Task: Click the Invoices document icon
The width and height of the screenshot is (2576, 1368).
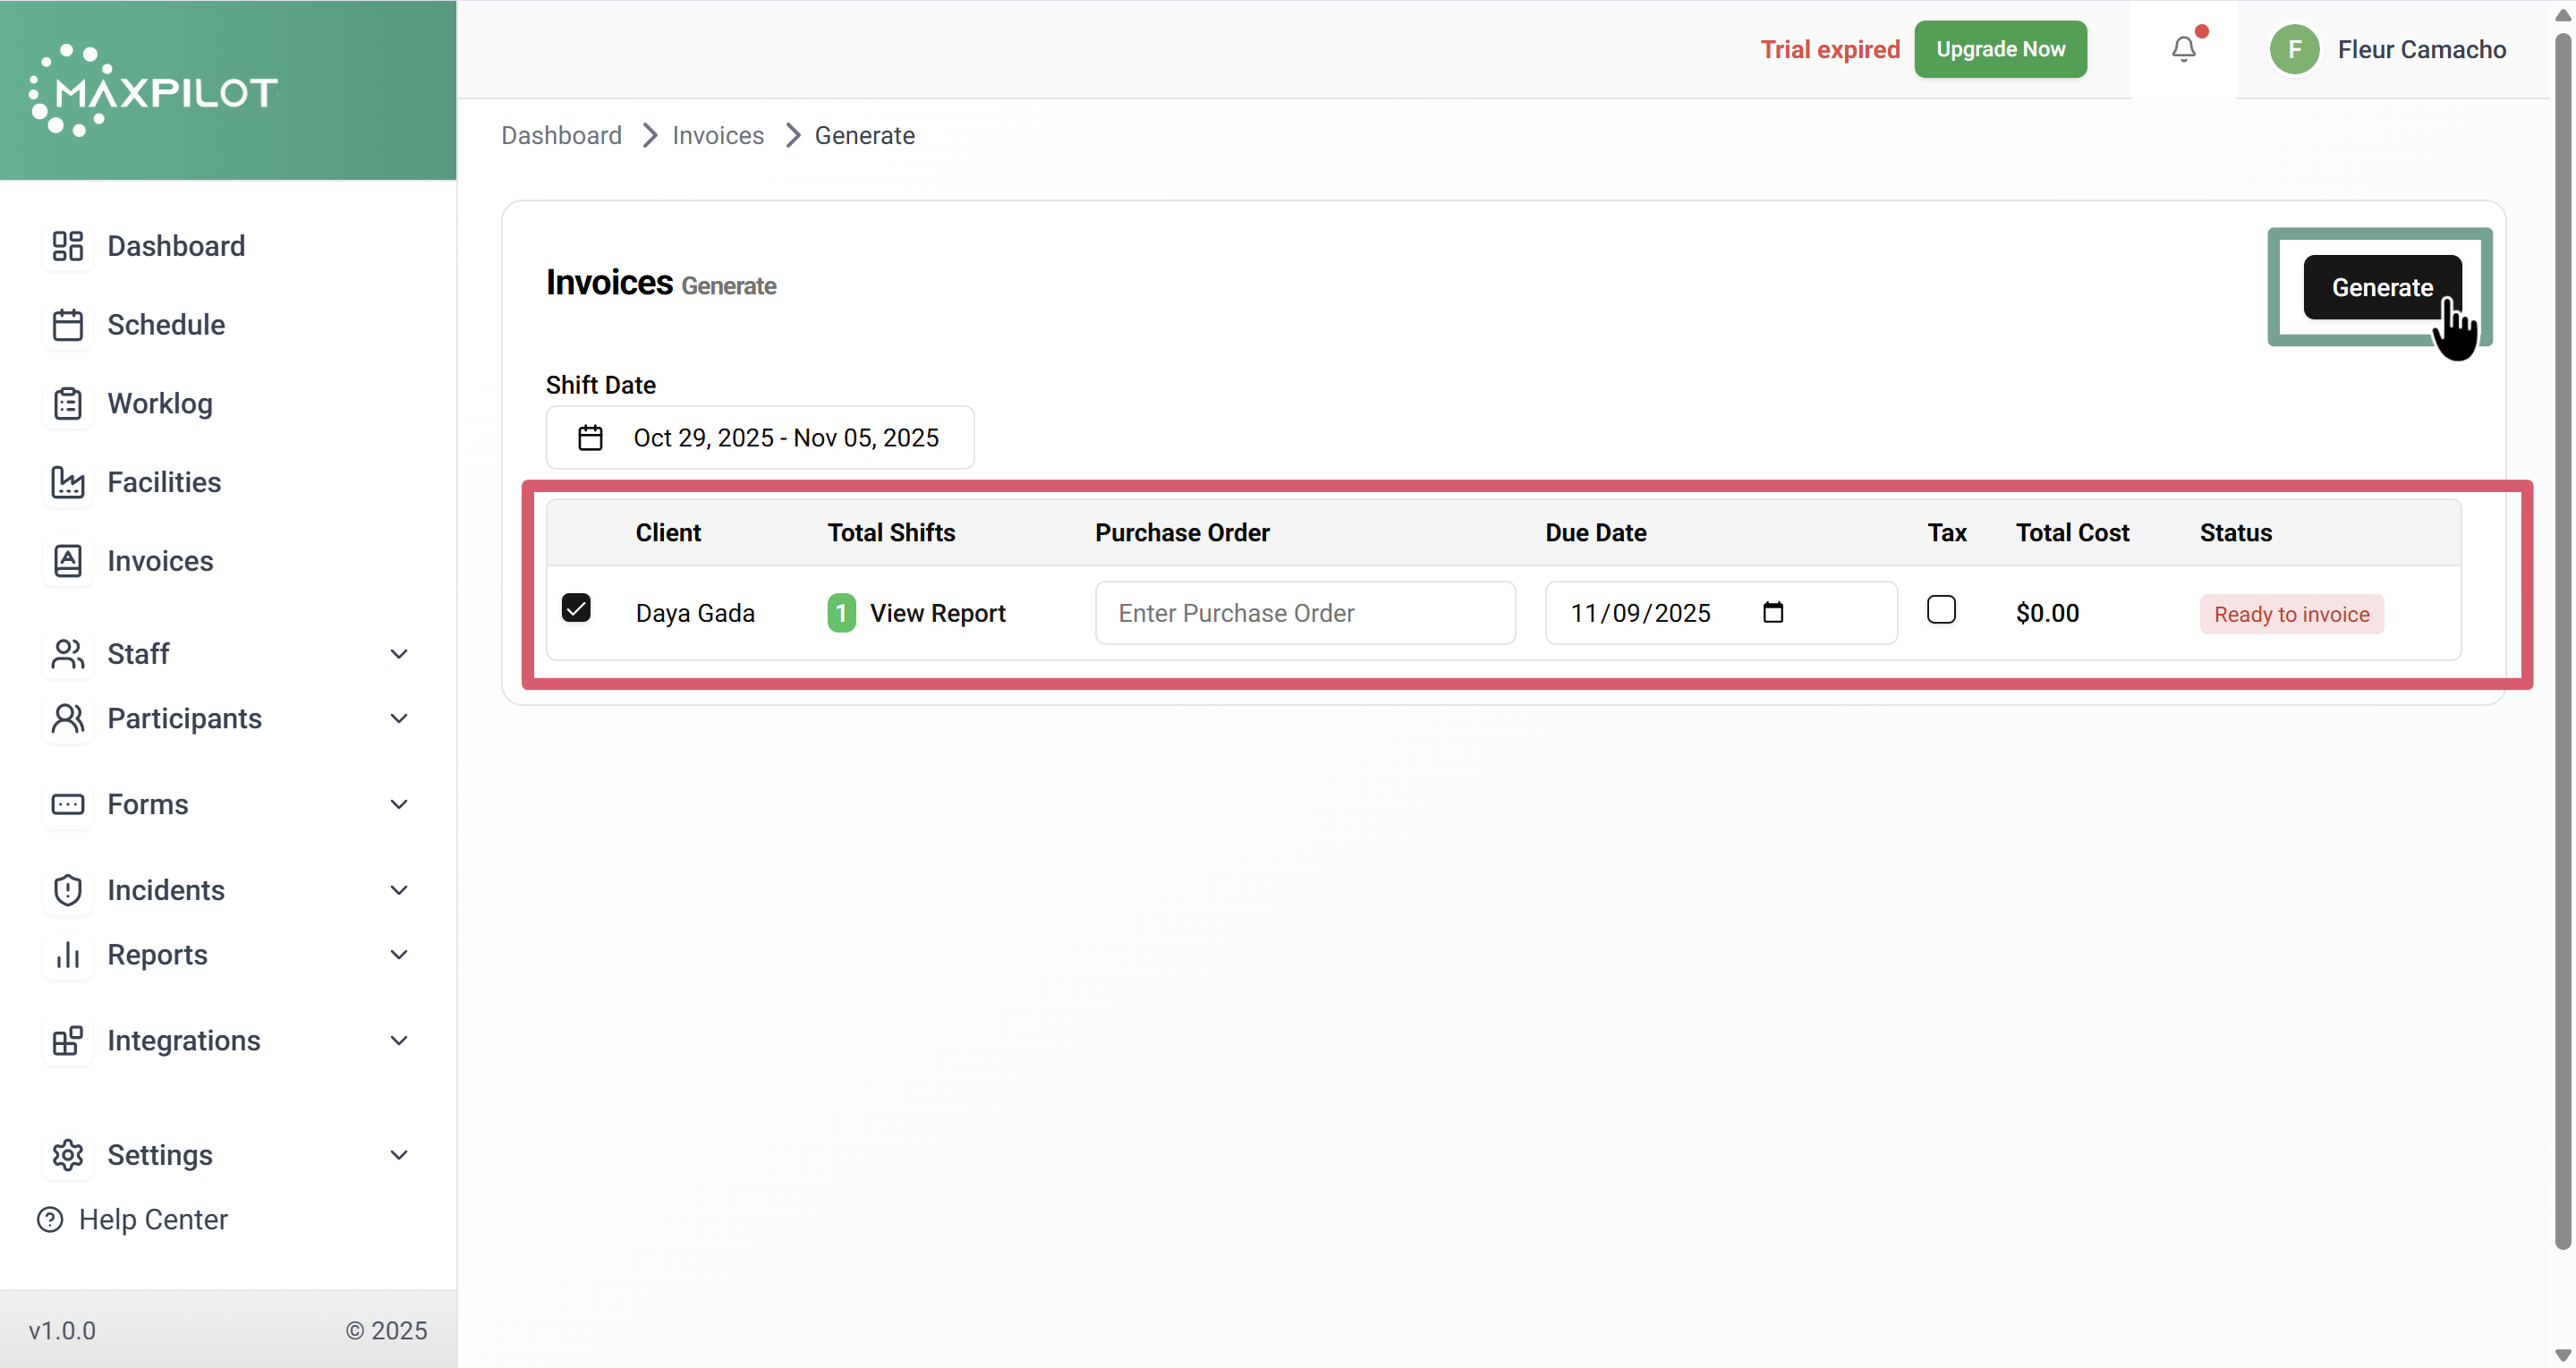Action: pyautogui.click(x=67, y=561)
